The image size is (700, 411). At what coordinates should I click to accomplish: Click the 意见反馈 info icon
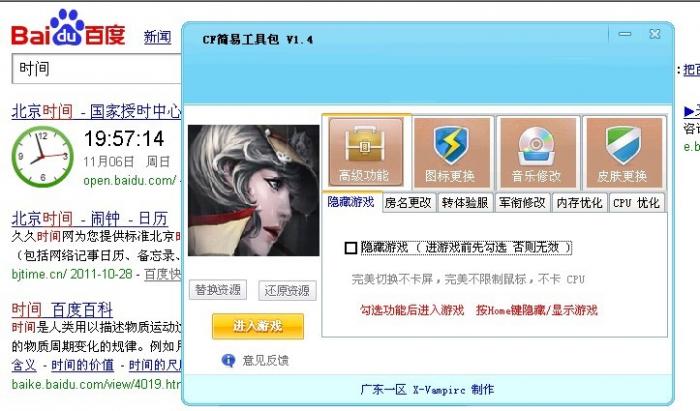click(228, 360)
